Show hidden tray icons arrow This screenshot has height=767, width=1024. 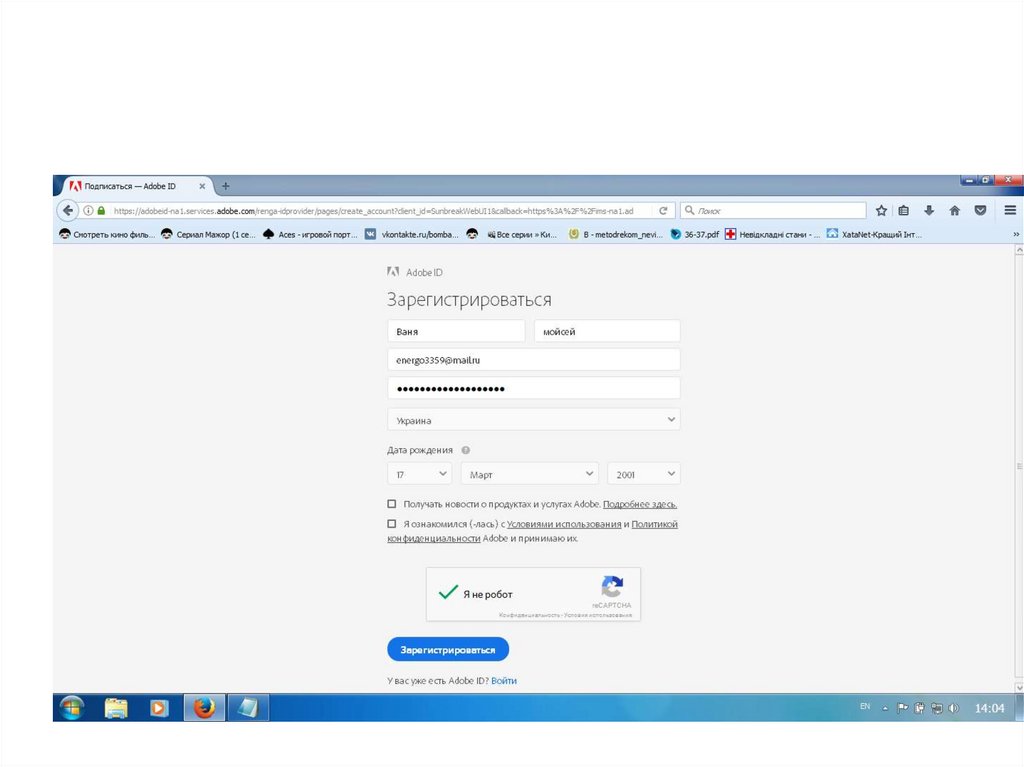(886, 708)
